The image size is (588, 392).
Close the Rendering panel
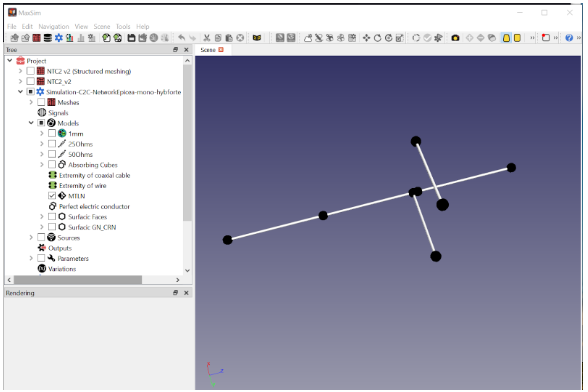[186, 293]
